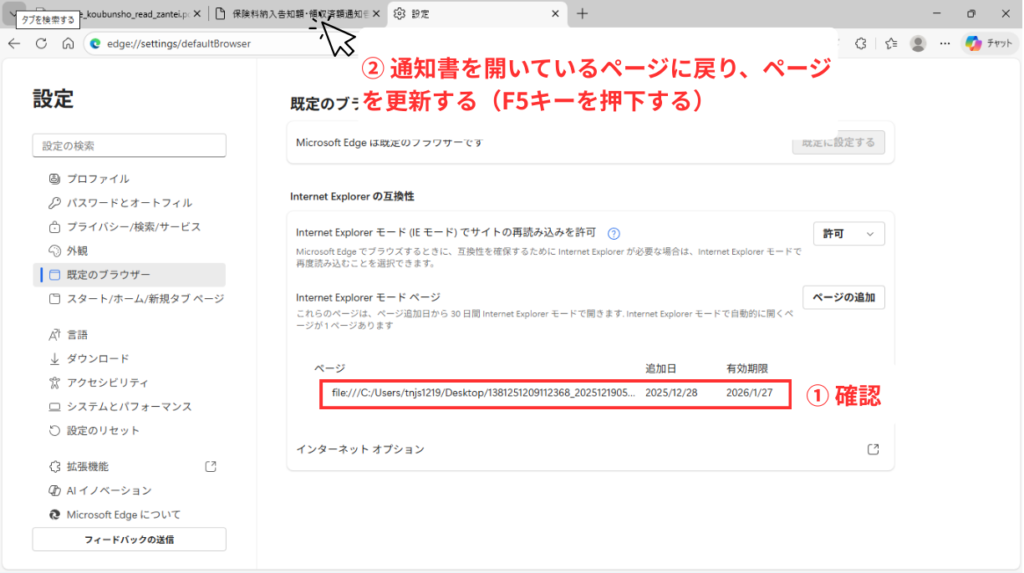
Task: Close the 設定 tab
Action: click(555, 14)
